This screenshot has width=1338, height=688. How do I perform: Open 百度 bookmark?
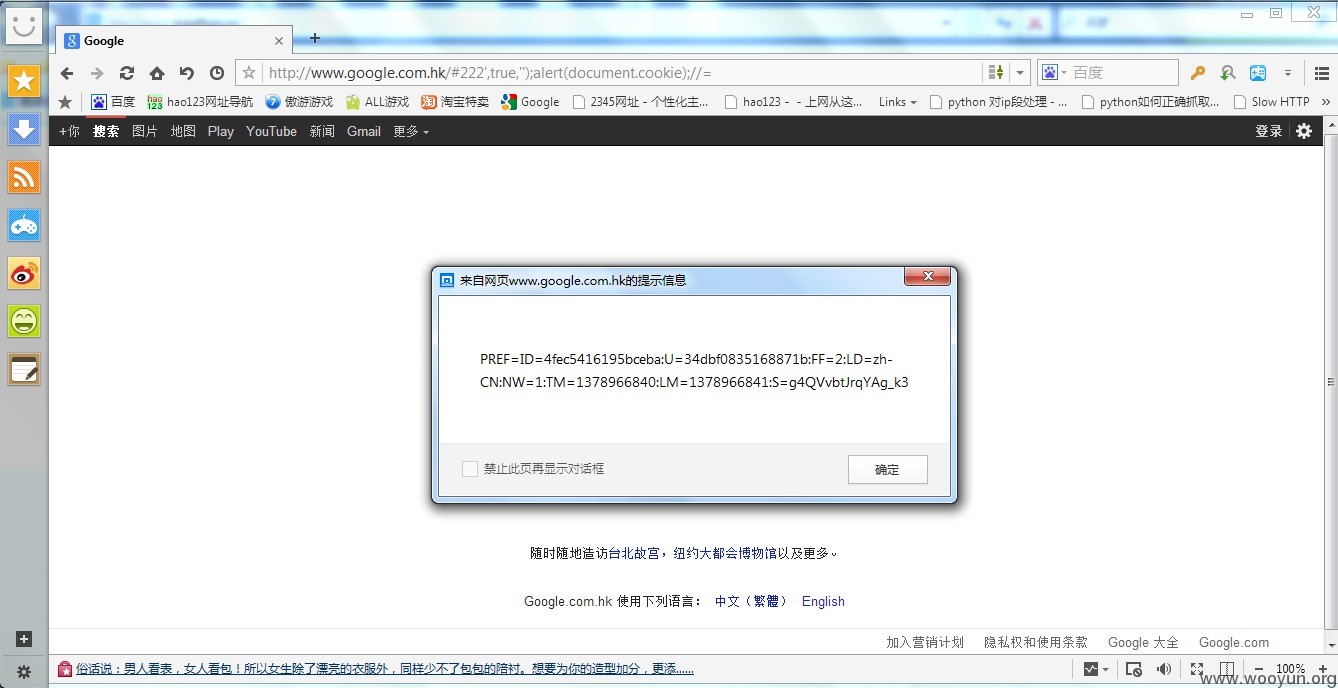pos(113,102)
